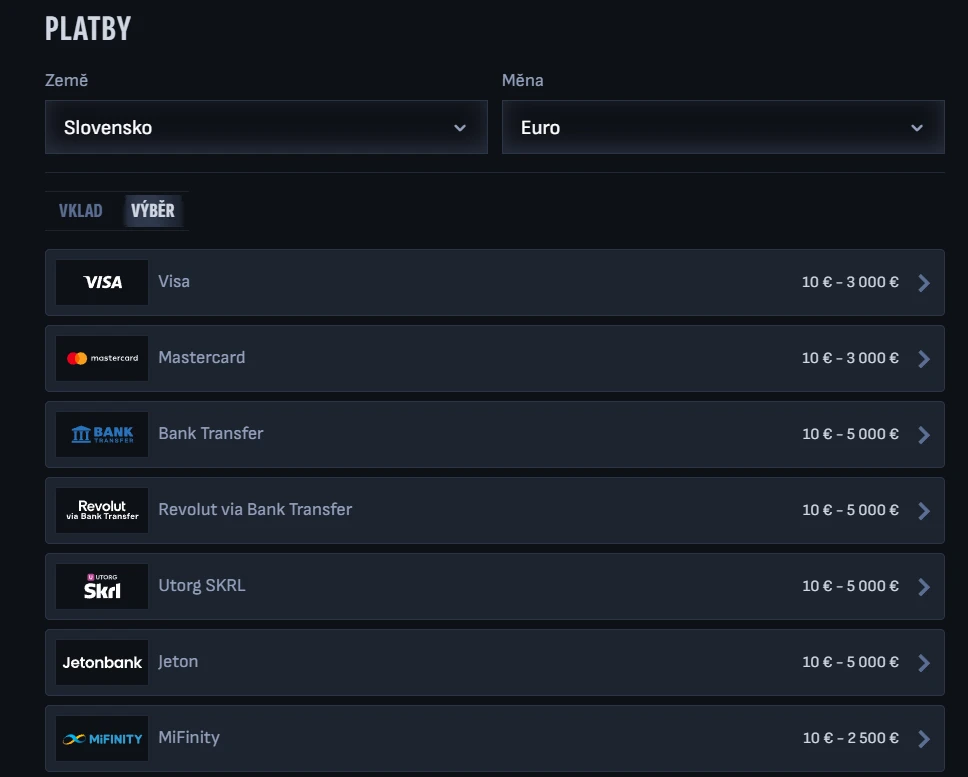This screenshot has height=777, width=968.
Task: Click the Mastercard logo icon
Action: 102,358
